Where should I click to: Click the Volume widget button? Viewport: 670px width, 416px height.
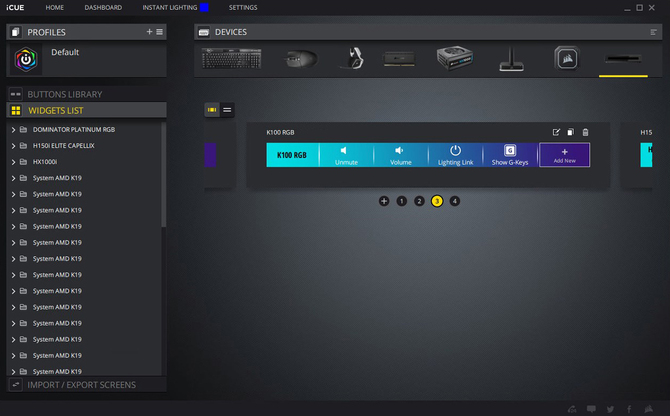[x=400, y=155]
